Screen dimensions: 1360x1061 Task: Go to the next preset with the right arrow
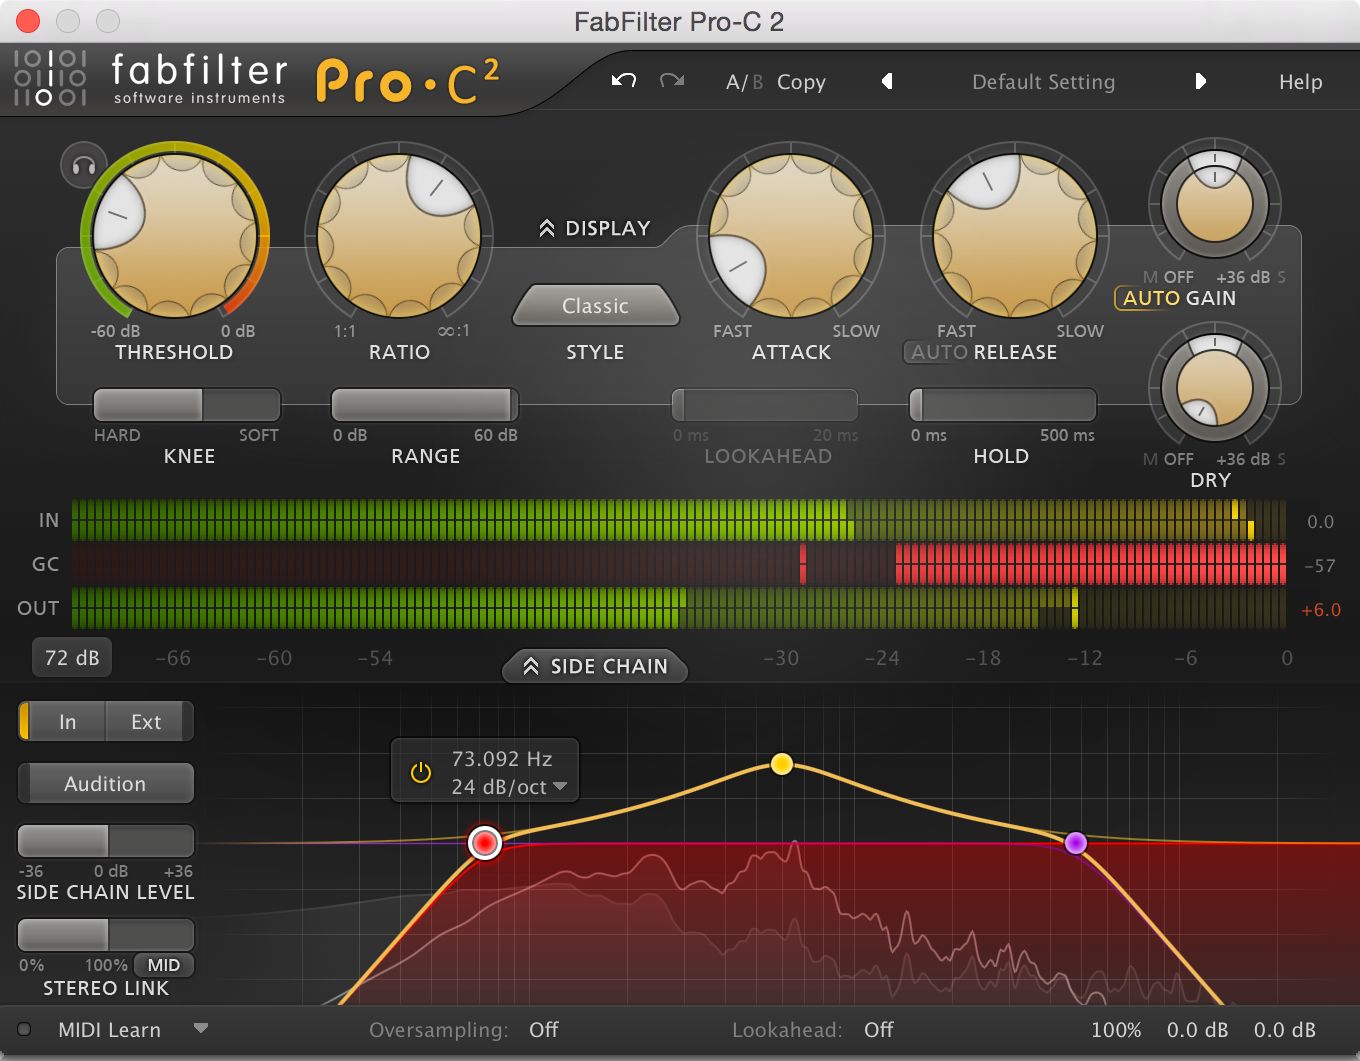1201,82
